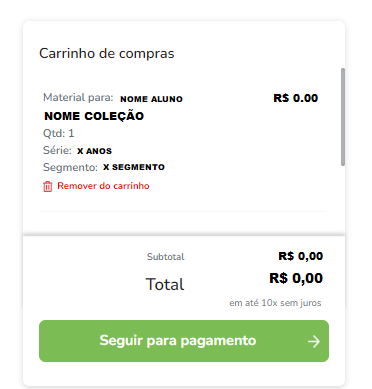This screenshot has width=372, height=389.
Task: Click the Série label
Action: pyautogui.click(x=57, y=150)
